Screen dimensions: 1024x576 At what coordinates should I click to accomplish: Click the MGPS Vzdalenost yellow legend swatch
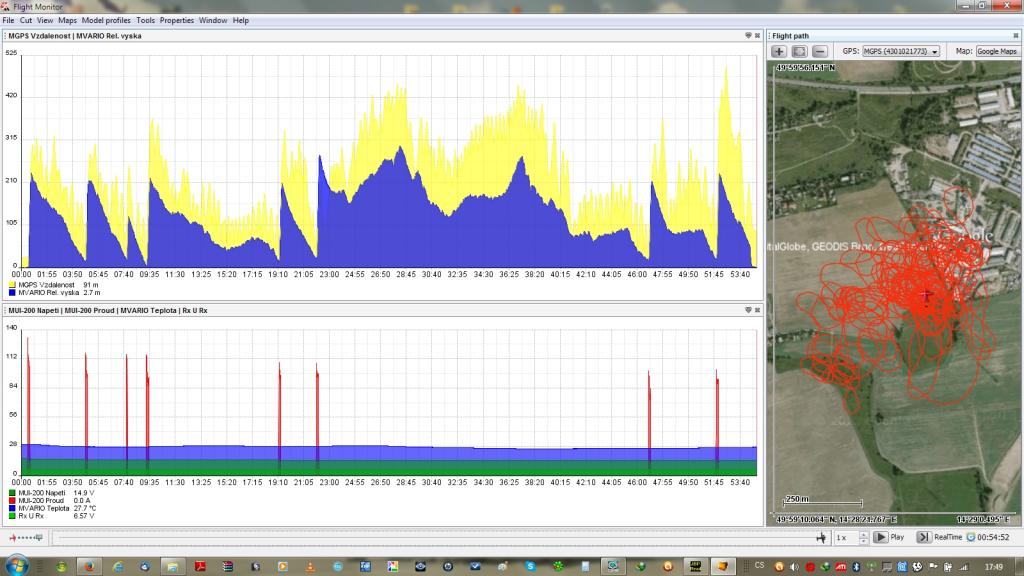click(12, 285)
